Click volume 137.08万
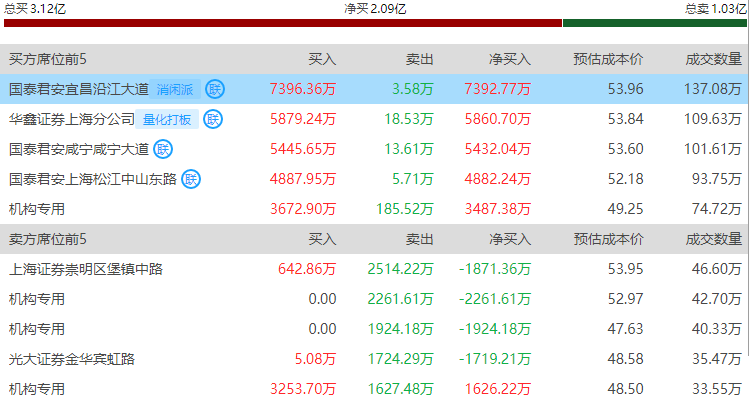The image size is (749, 399). click(713, 89)
